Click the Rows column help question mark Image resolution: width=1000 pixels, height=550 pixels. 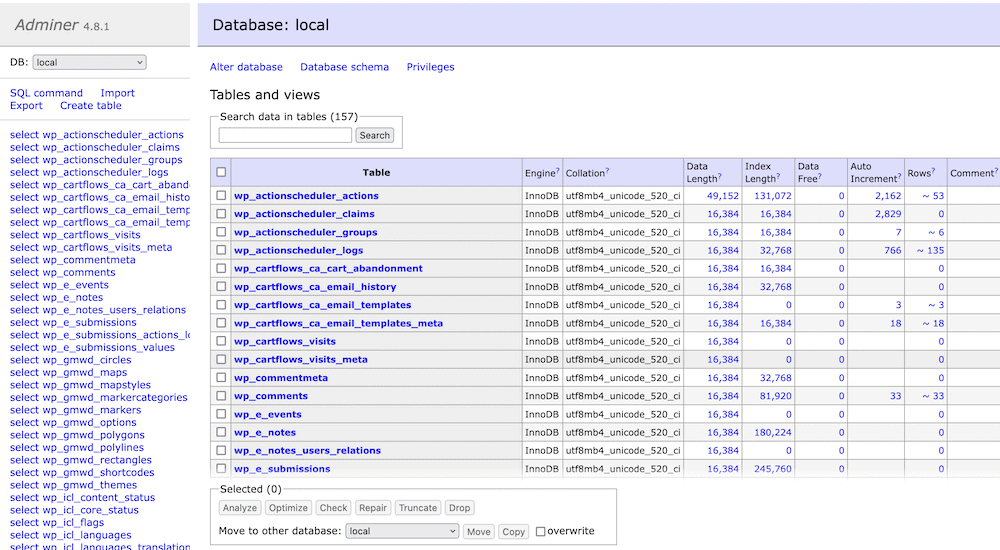coord(933,170)
